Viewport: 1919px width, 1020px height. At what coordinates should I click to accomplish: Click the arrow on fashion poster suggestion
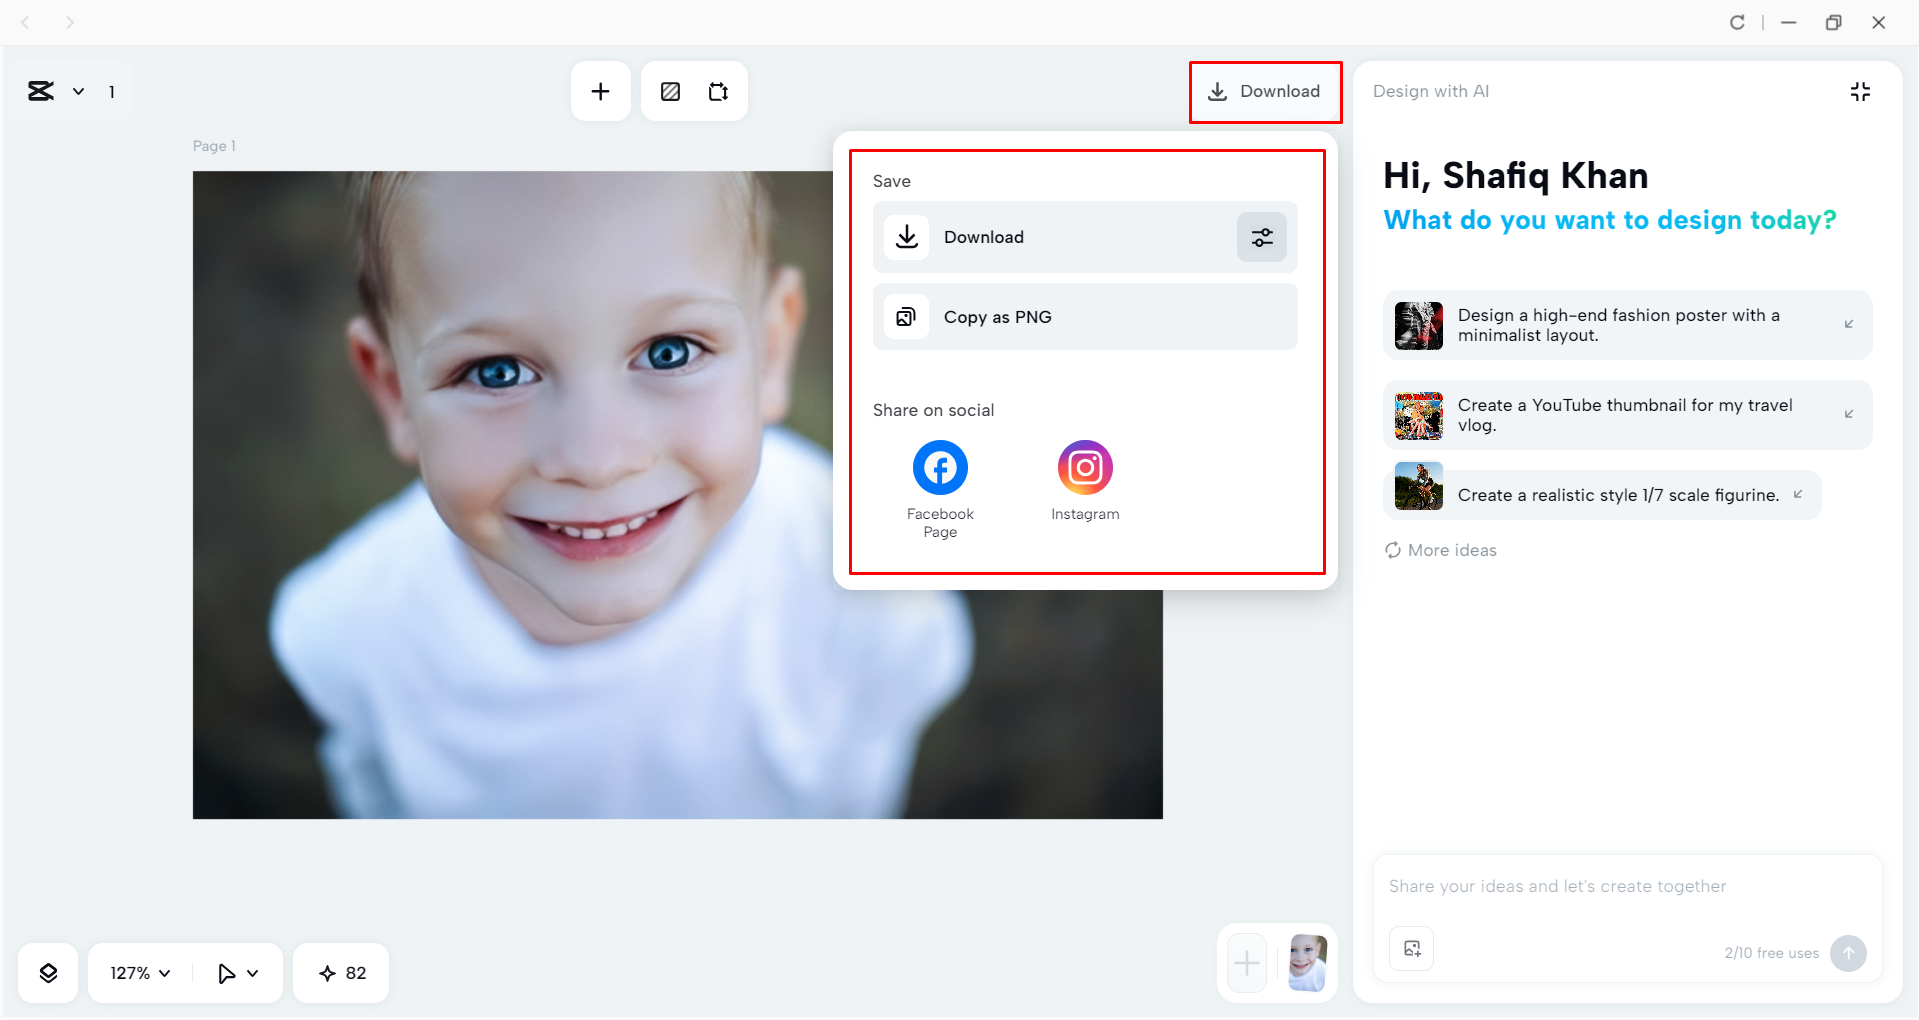pos(1849,324)
